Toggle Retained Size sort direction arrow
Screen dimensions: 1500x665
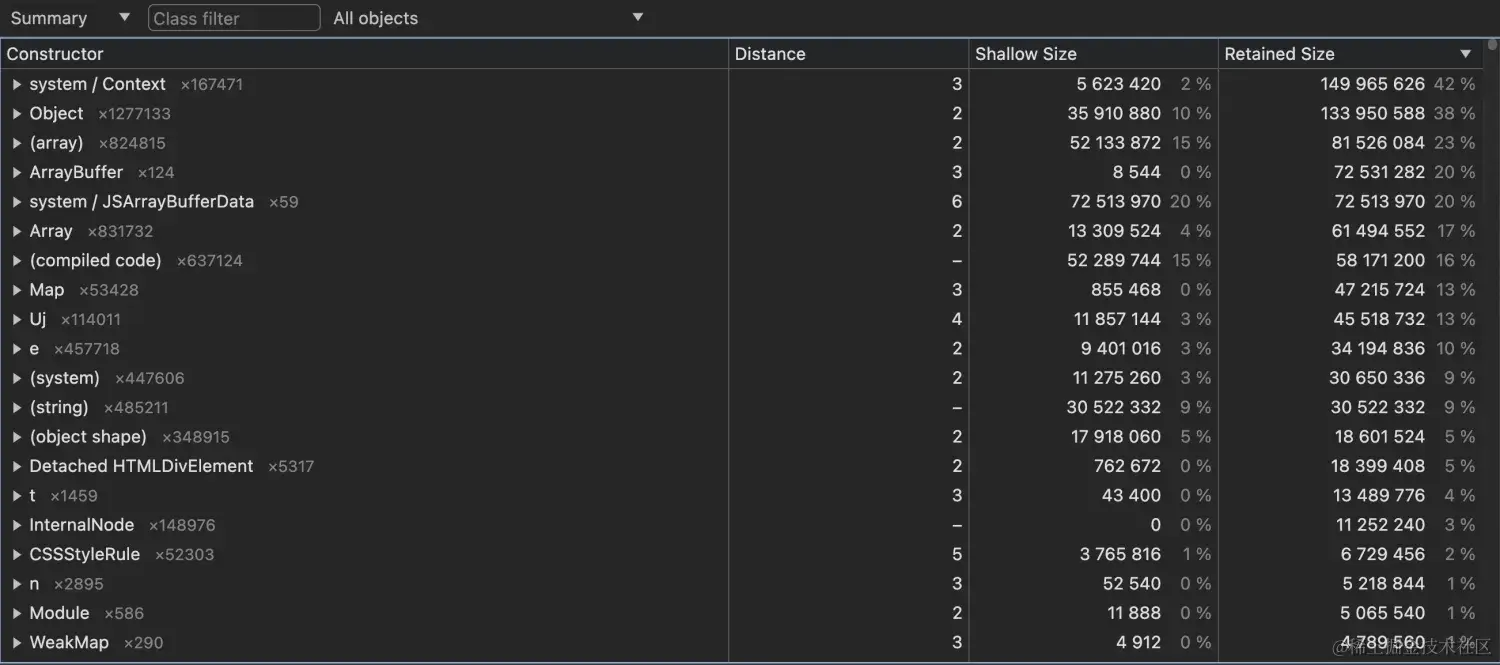[x=1465, y=54]
